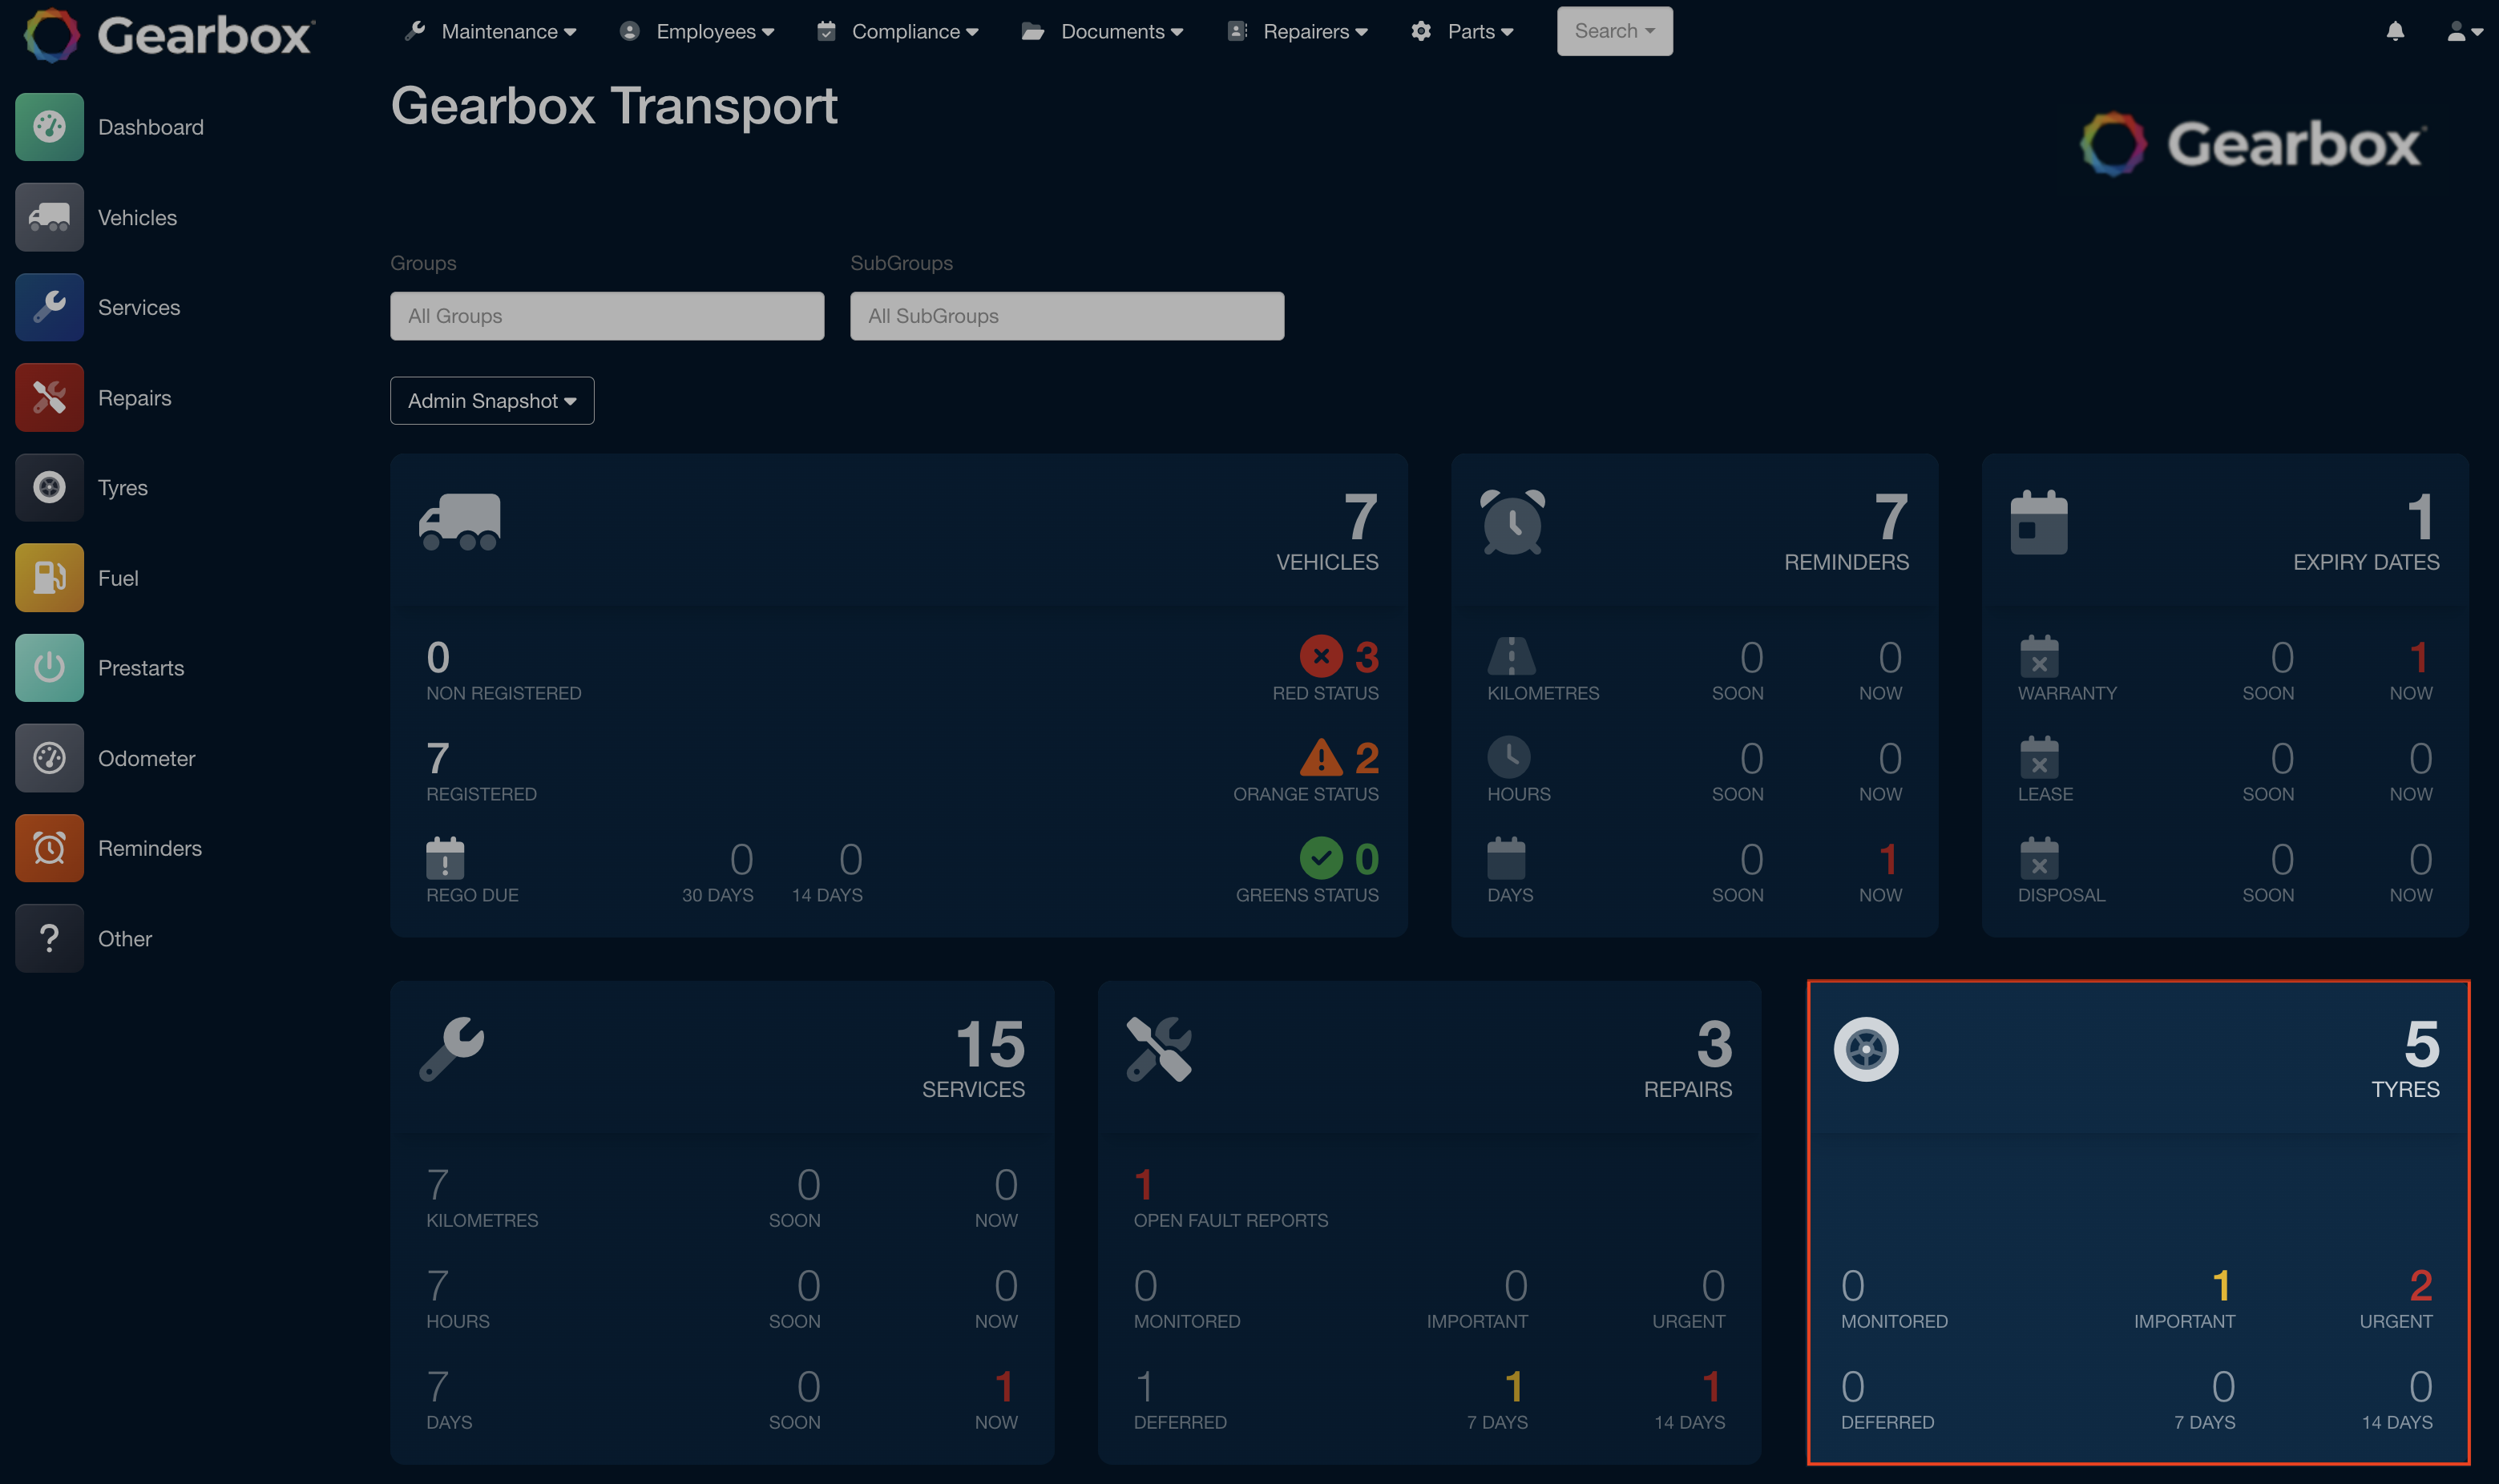This screenshot has height=1484, width=2499.
Task: Click the Tyres wheel sidebar icon
Action: [x=49, y=487]
